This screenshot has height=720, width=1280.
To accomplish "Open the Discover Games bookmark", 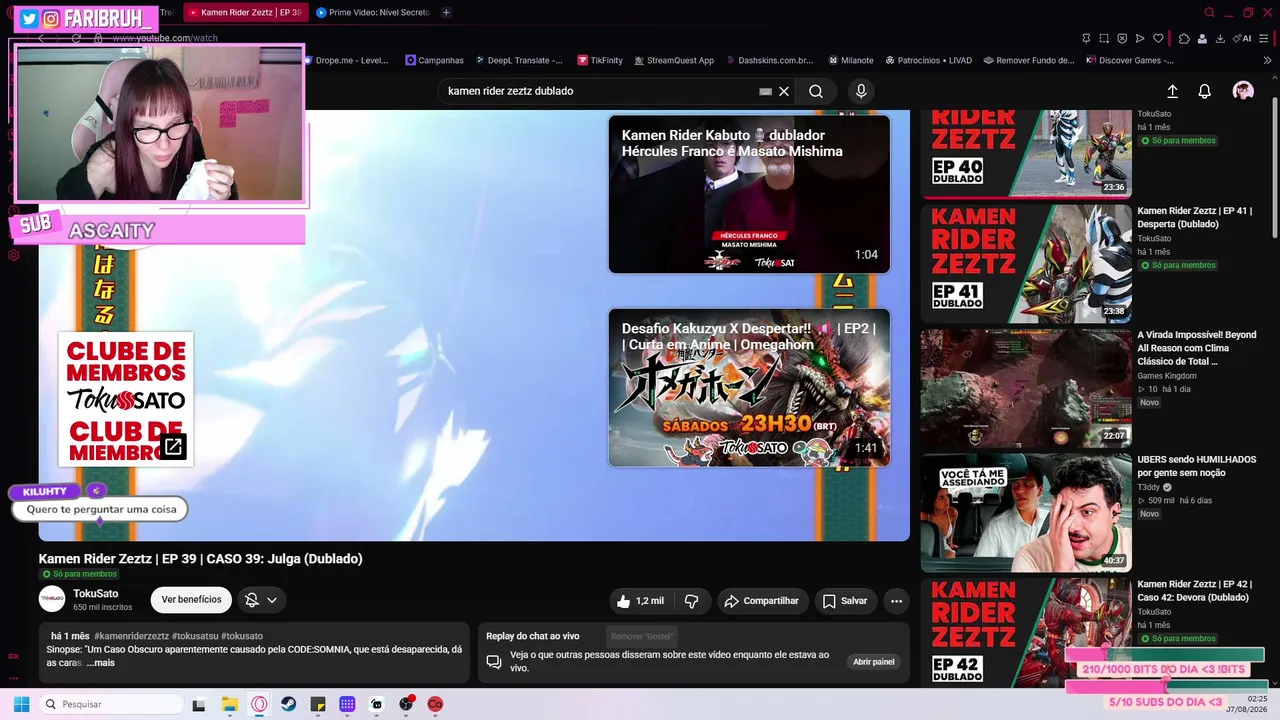I will [x=1130, y=60].
